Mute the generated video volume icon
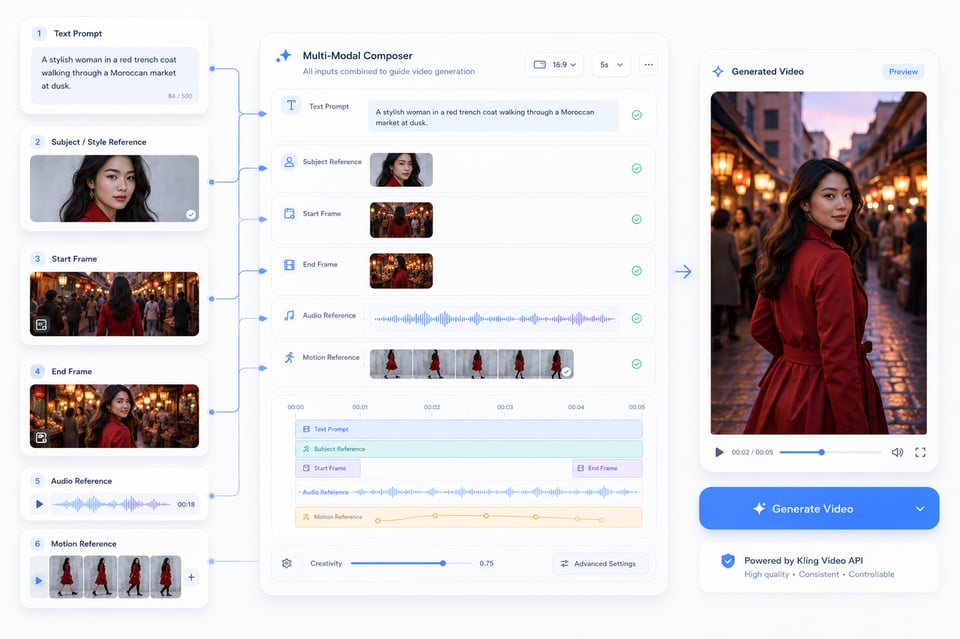960x639 pixels. click(897, 452)
